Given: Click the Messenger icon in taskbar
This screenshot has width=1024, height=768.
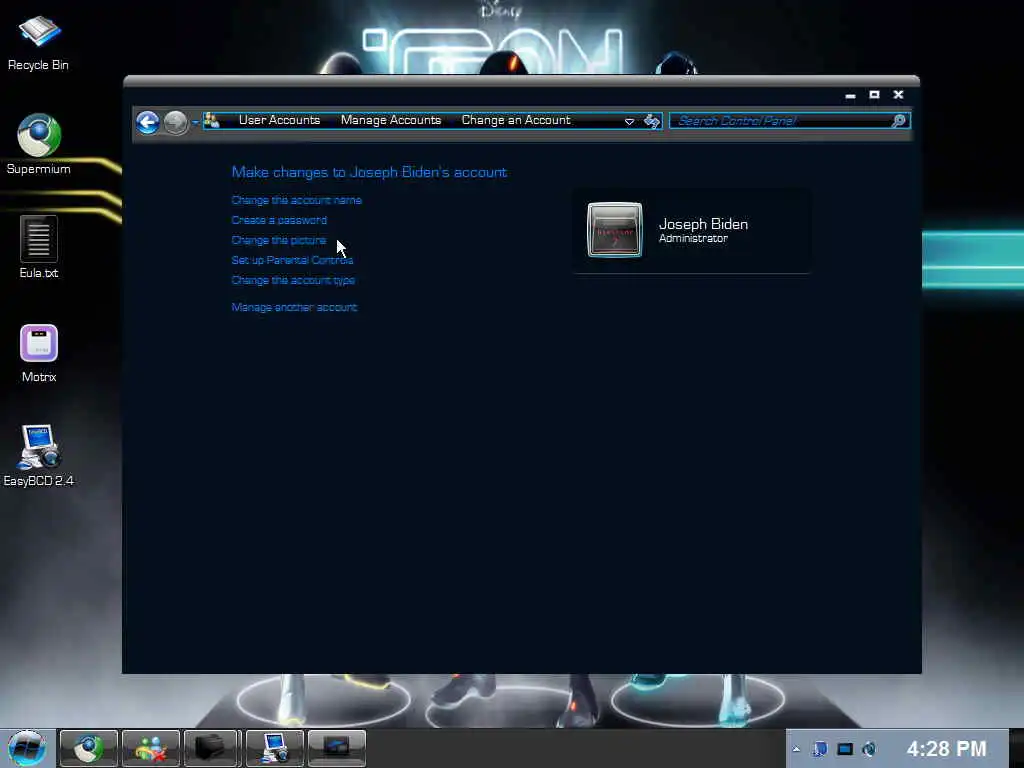Looking at the screenshot, I should (x=150, y=748).
